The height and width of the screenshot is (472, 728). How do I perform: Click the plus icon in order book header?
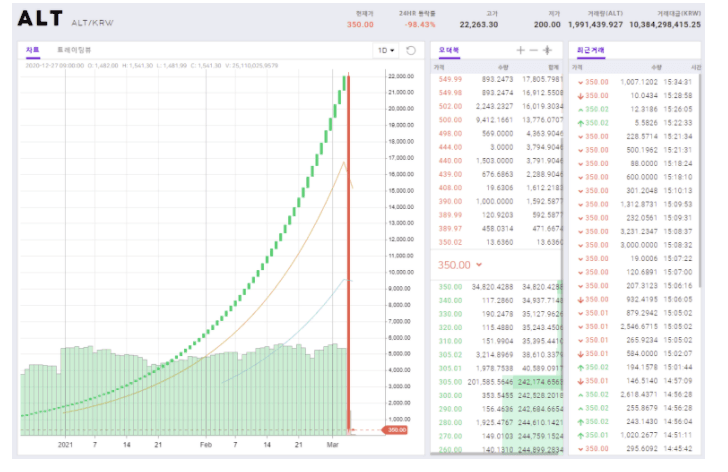(x=520, y=50)
